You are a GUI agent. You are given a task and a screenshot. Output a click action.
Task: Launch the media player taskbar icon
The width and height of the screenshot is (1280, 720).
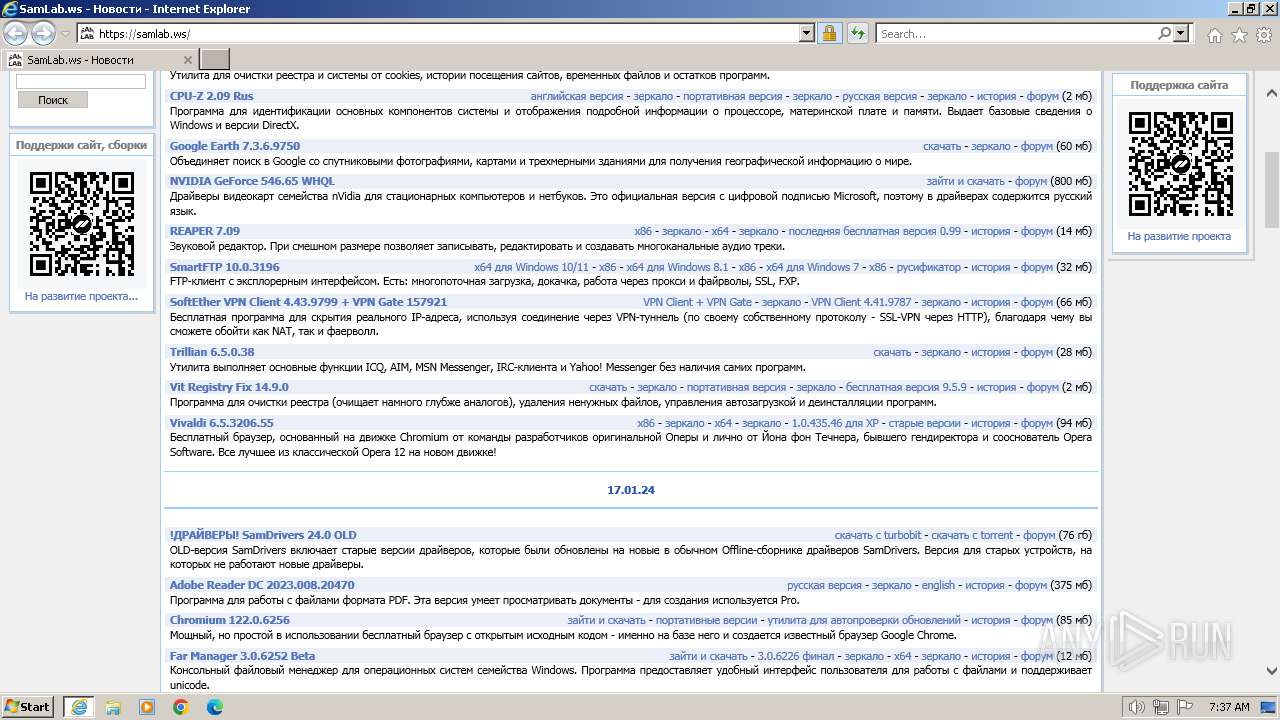pos(147,707)
